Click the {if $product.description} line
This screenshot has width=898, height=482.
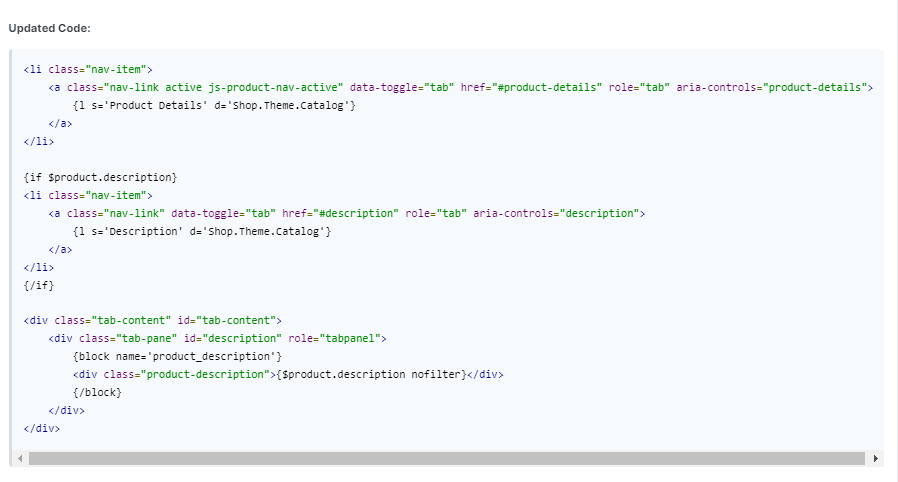[x=100, y=177]
